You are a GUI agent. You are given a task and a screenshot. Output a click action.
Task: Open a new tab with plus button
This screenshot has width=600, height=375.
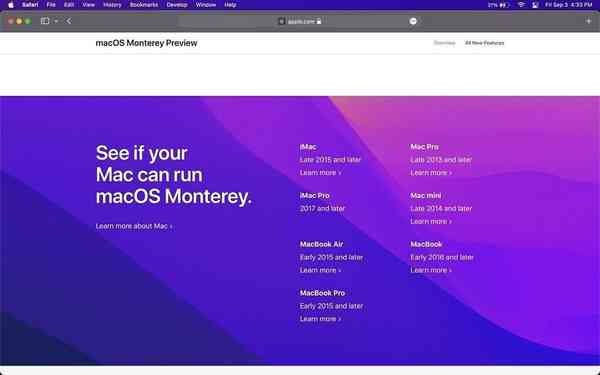point(589,21)
